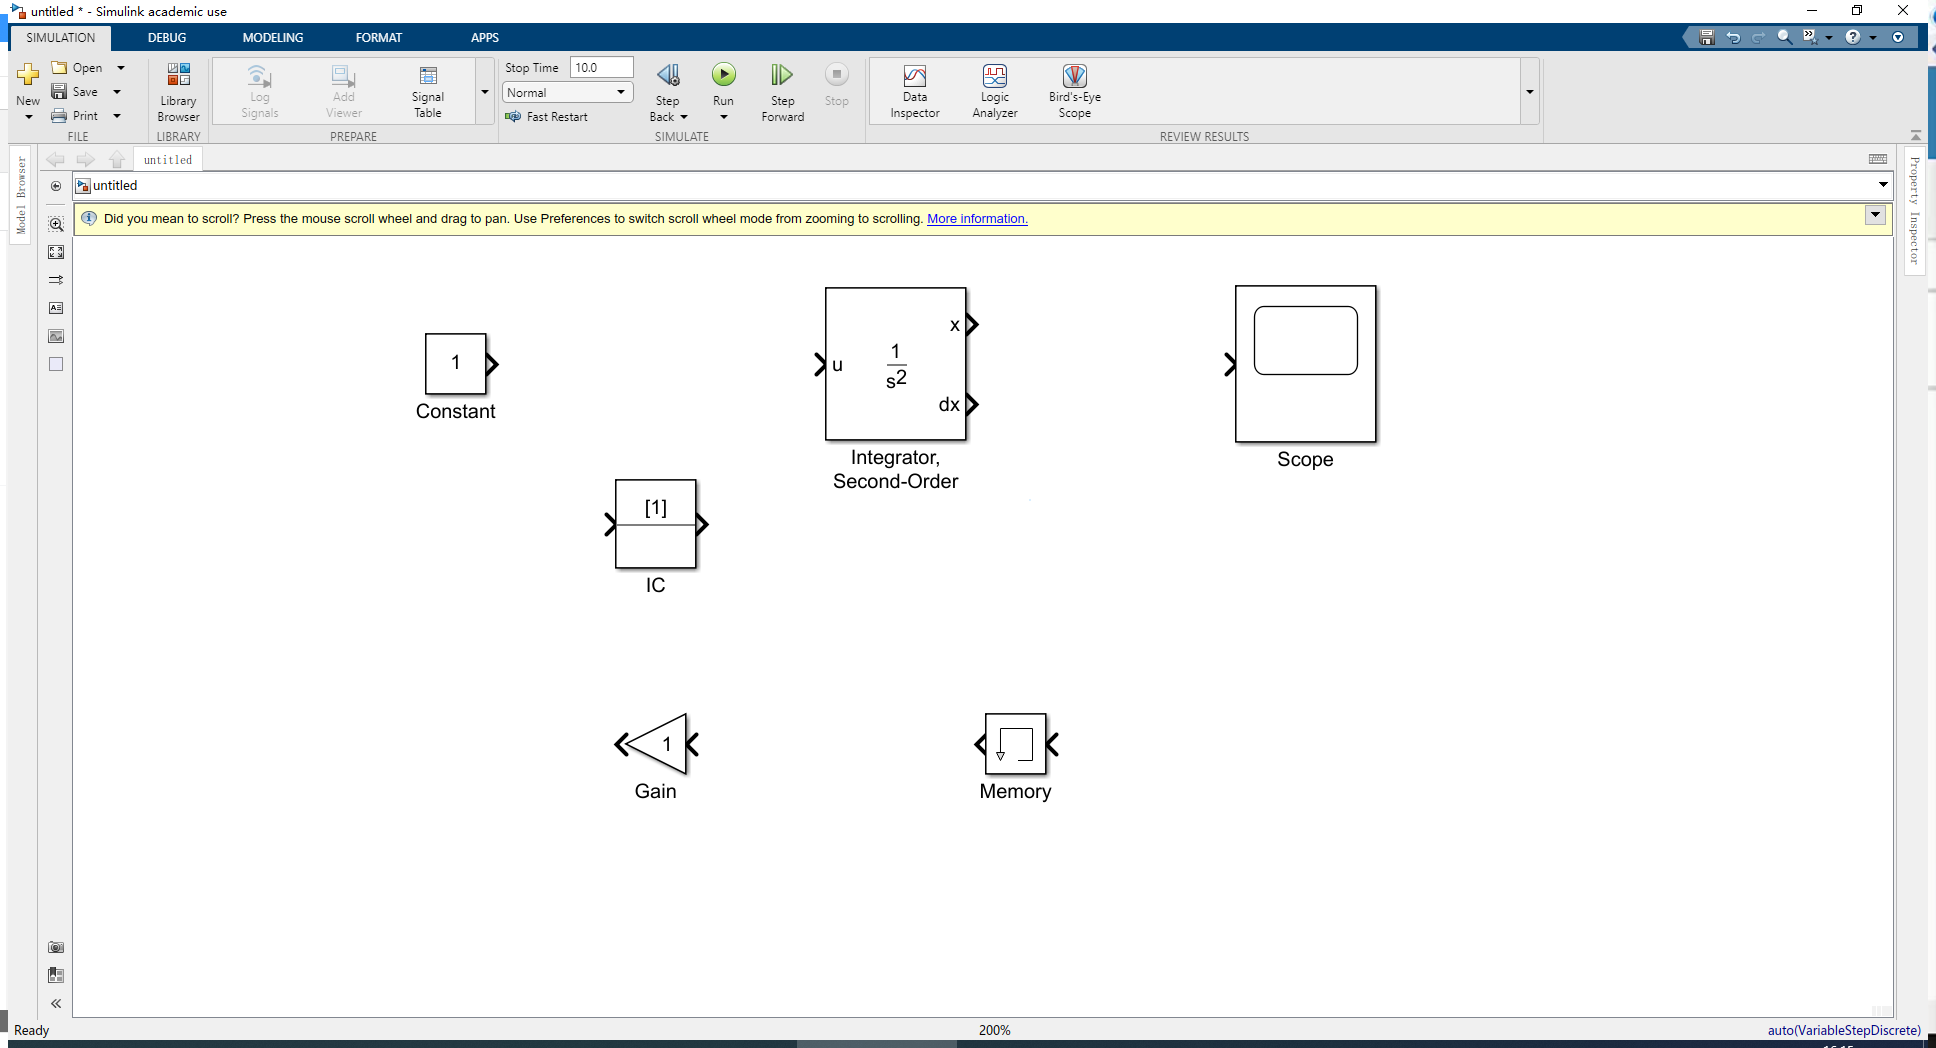Expand the Help dropdown arrow
The height and width of the screenshot is (1048, 1936).
1873,37
